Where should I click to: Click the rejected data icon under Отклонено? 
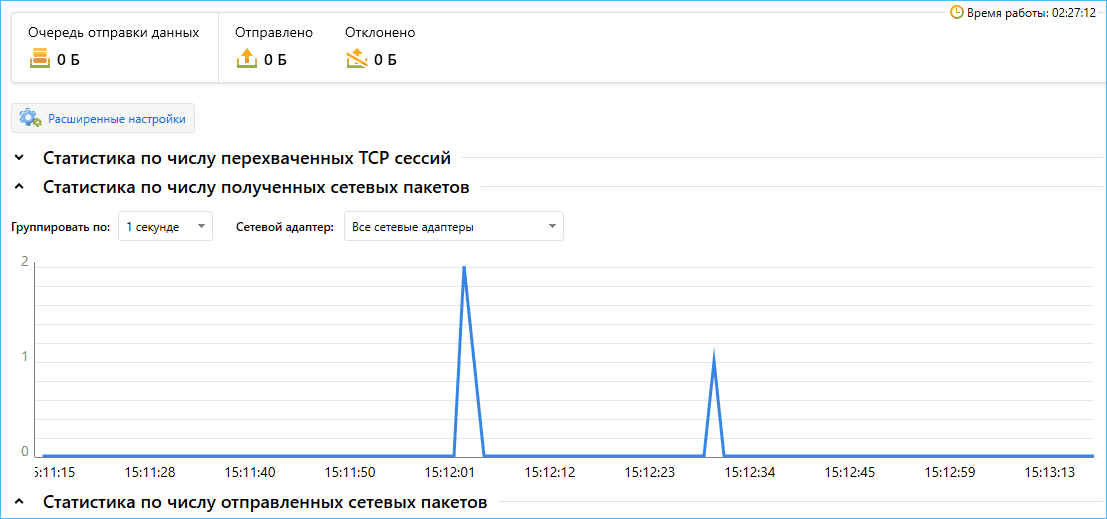pos(357,59)
